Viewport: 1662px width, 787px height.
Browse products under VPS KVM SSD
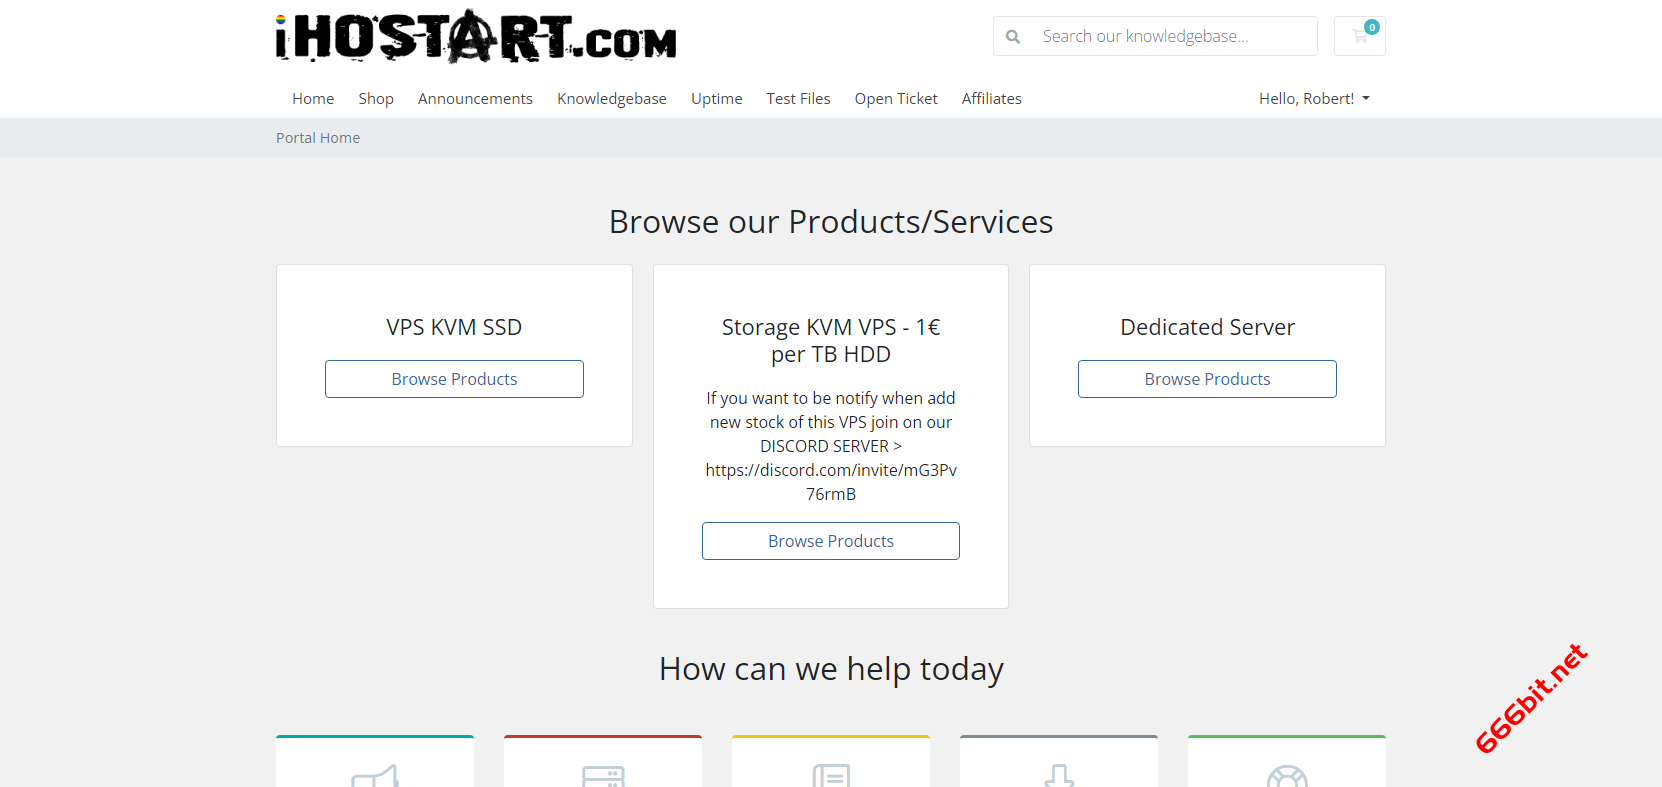coord(454,379)
